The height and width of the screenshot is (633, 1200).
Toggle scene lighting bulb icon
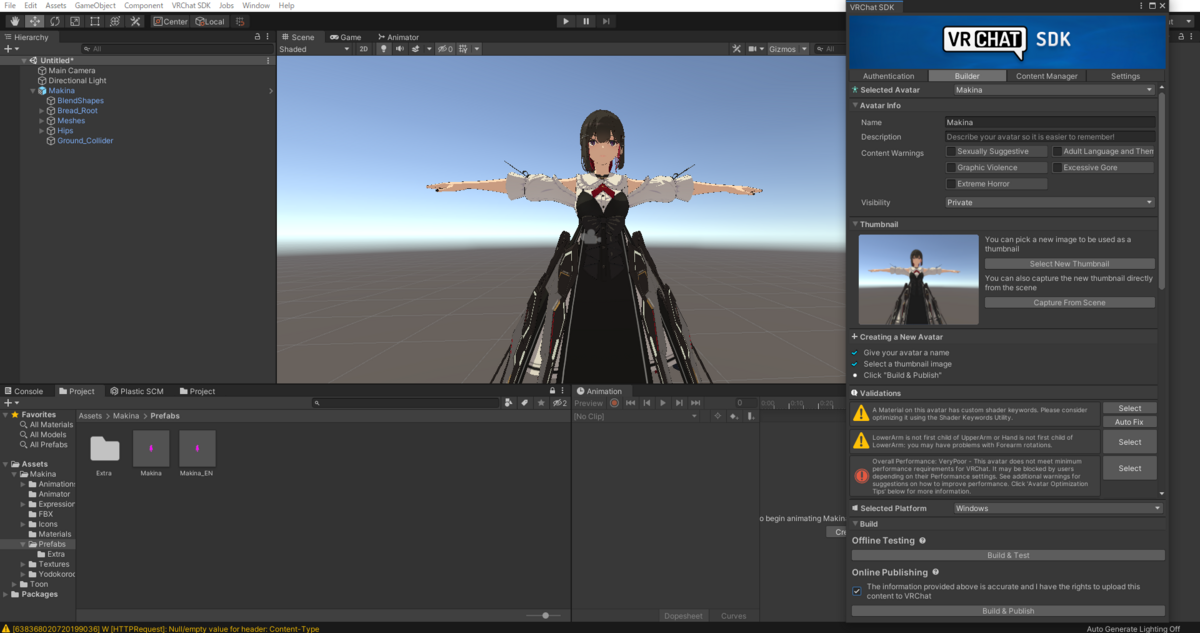pyautogui.click(x=383, y=49)
